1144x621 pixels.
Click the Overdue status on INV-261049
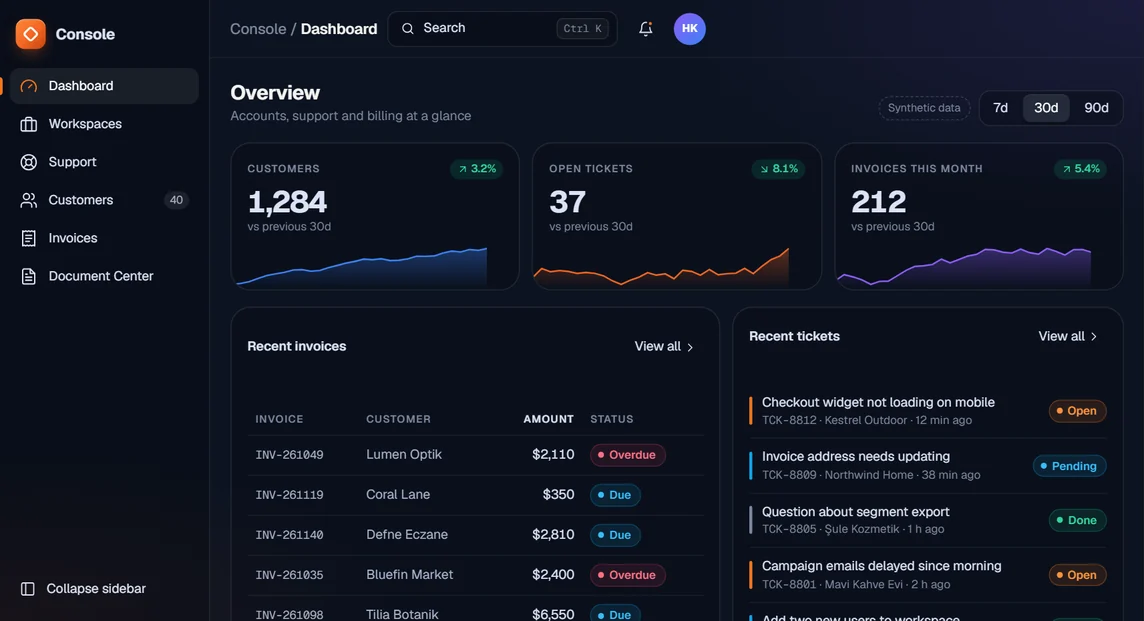click(627, 455)
